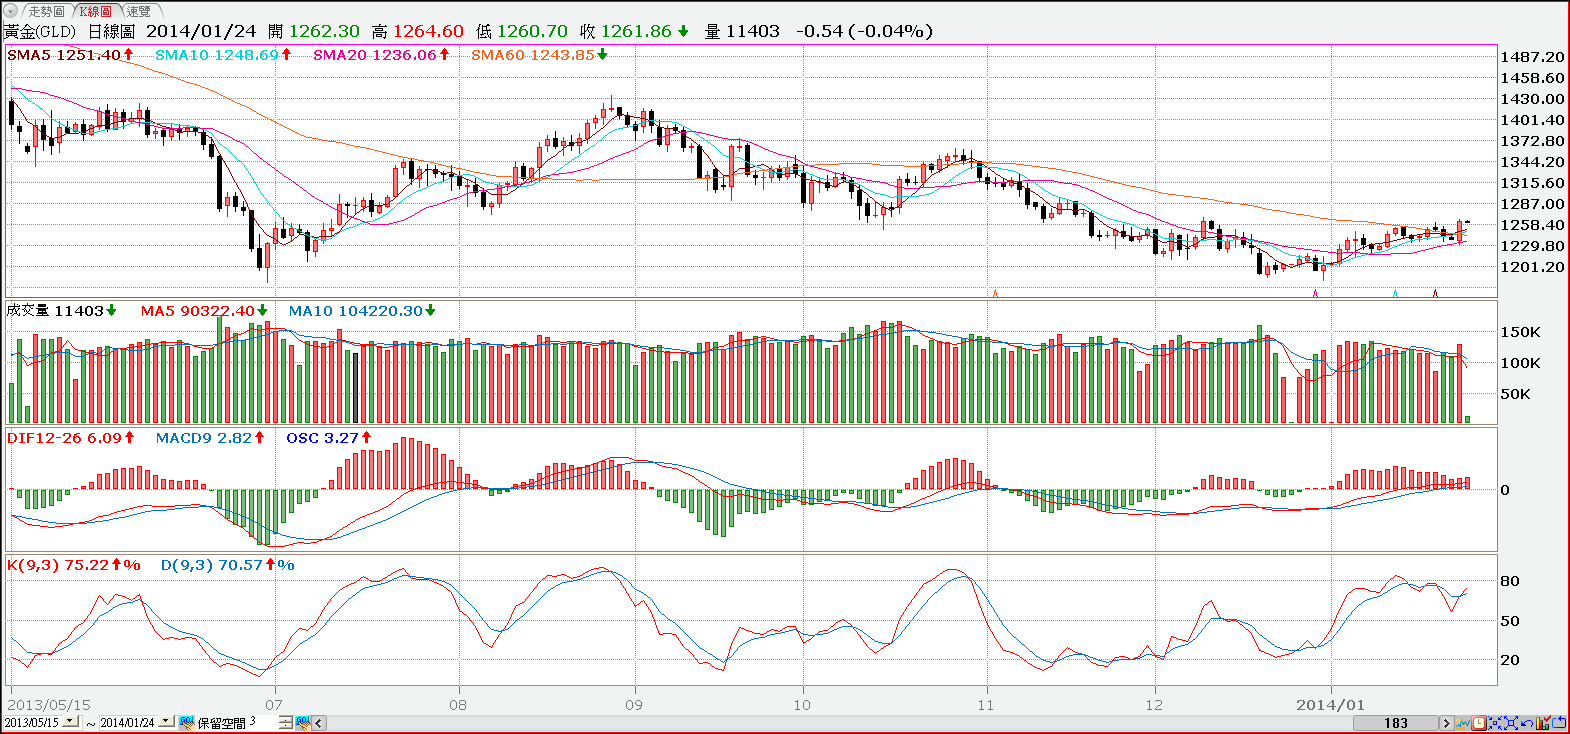Open the end date 2014/01/24 dropdown
1570x734 pixels.
[166, 722]
